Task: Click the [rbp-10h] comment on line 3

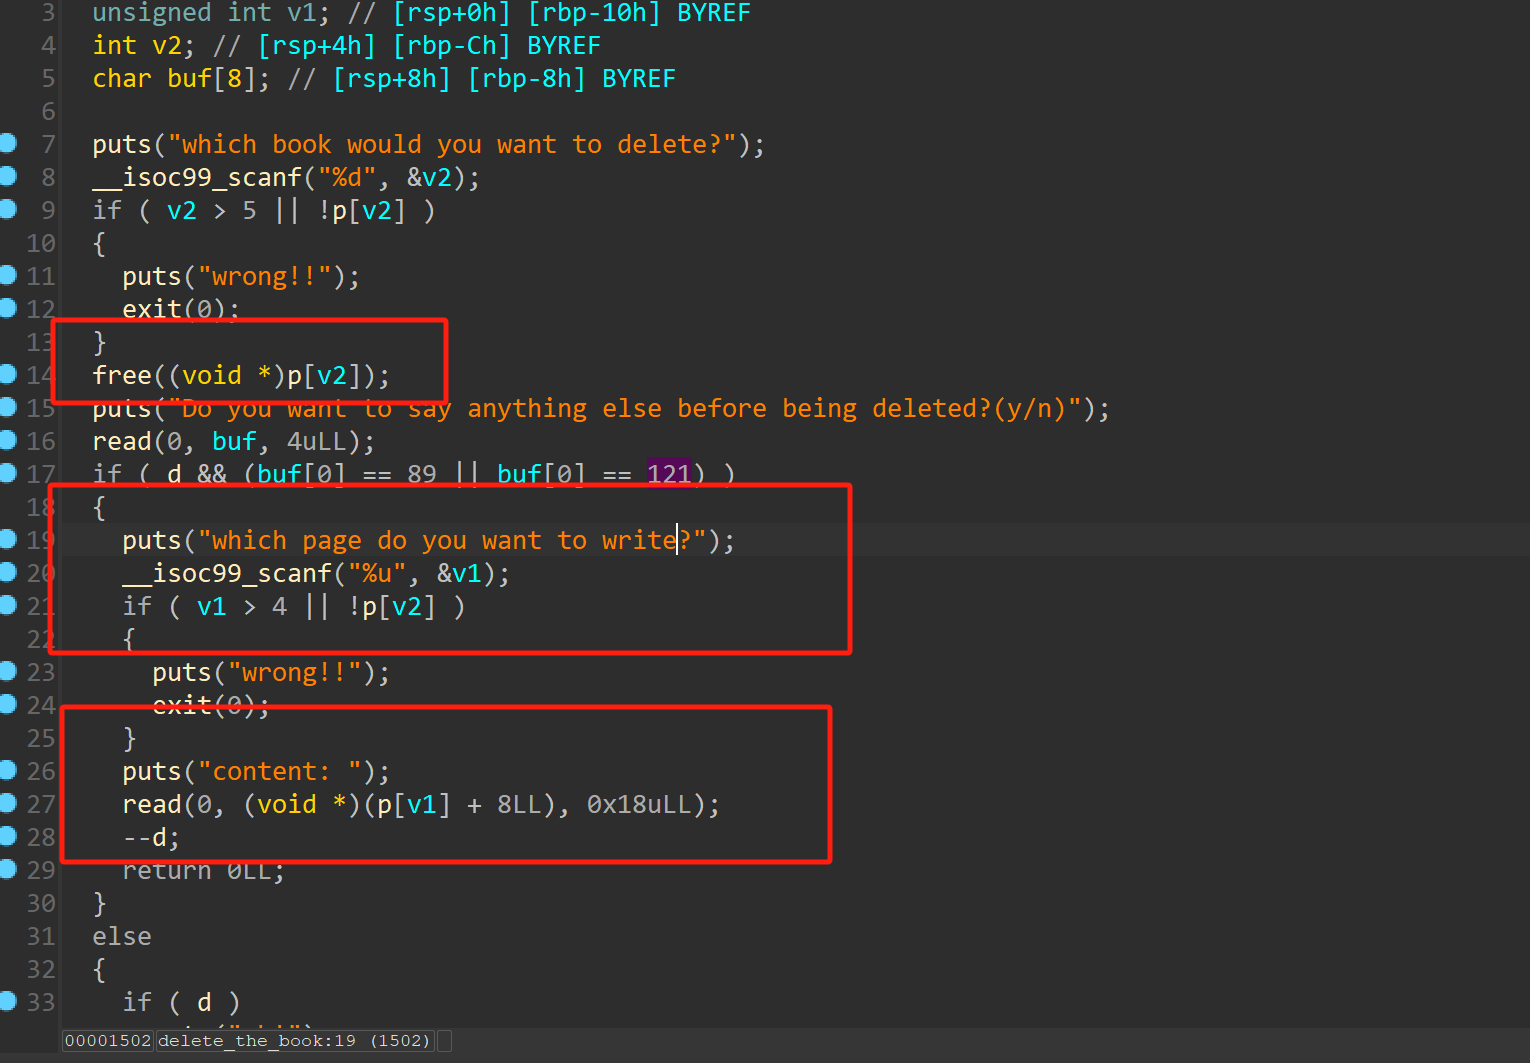Action: [x=594, y=13]
